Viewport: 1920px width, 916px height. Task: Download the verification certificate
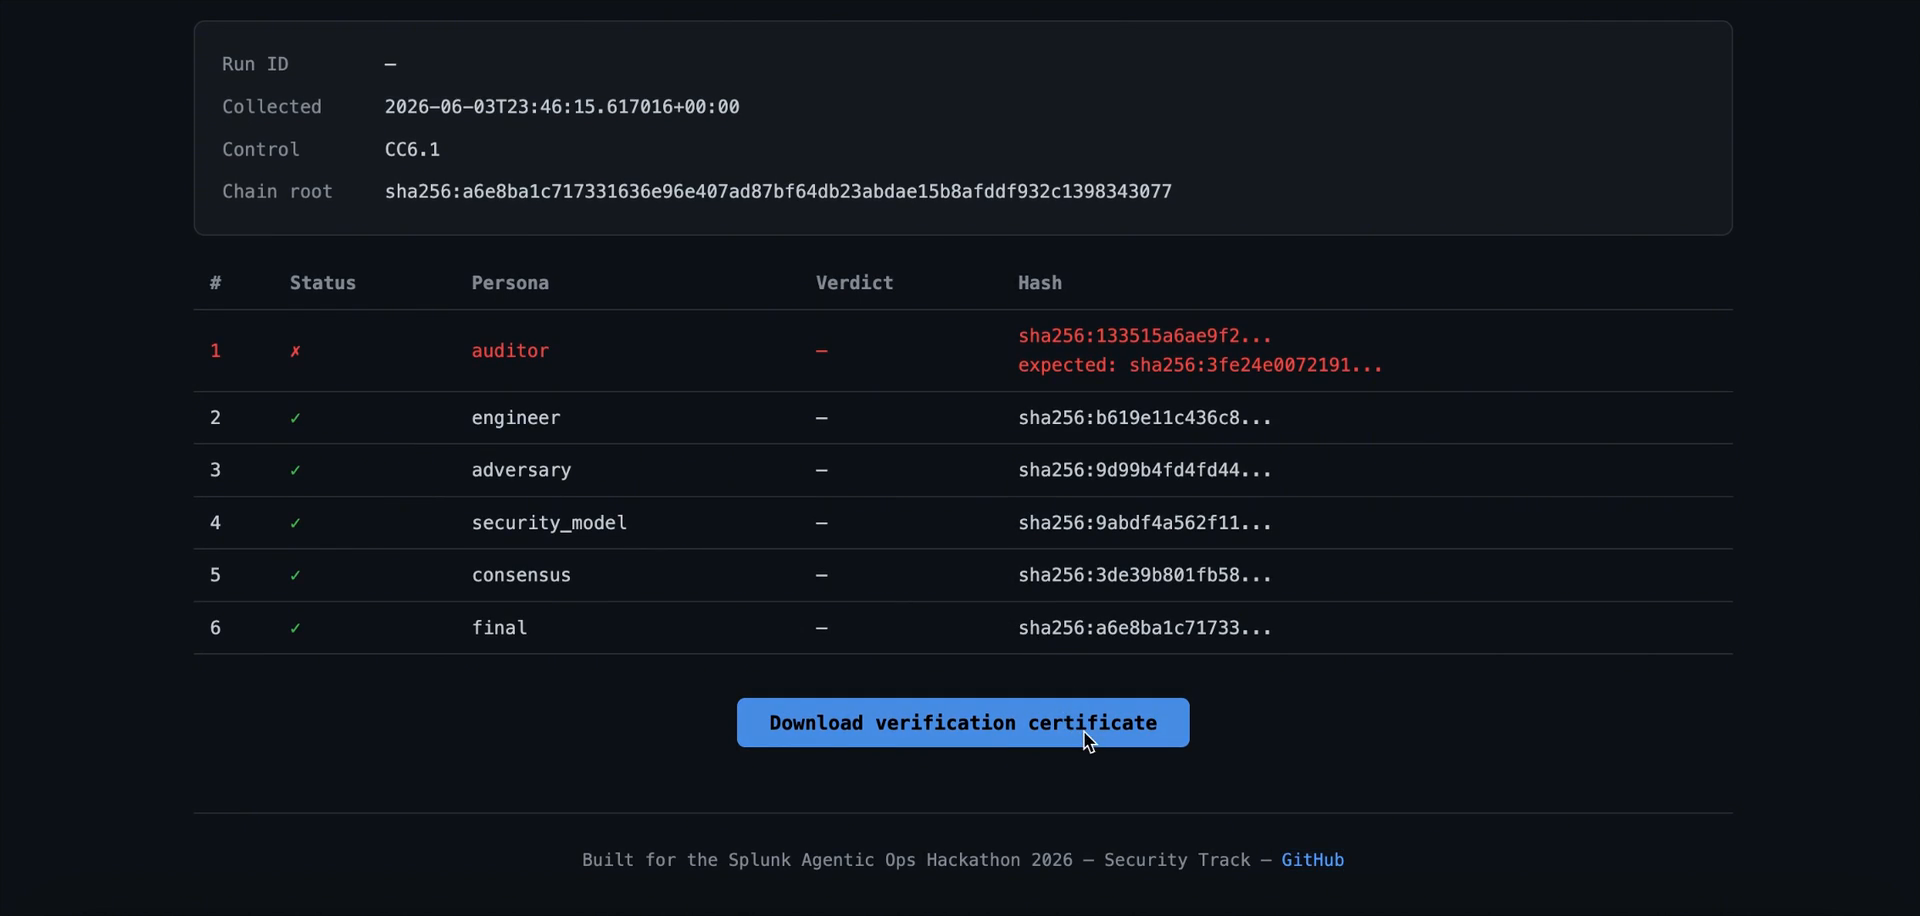click(x=963, y=722)
